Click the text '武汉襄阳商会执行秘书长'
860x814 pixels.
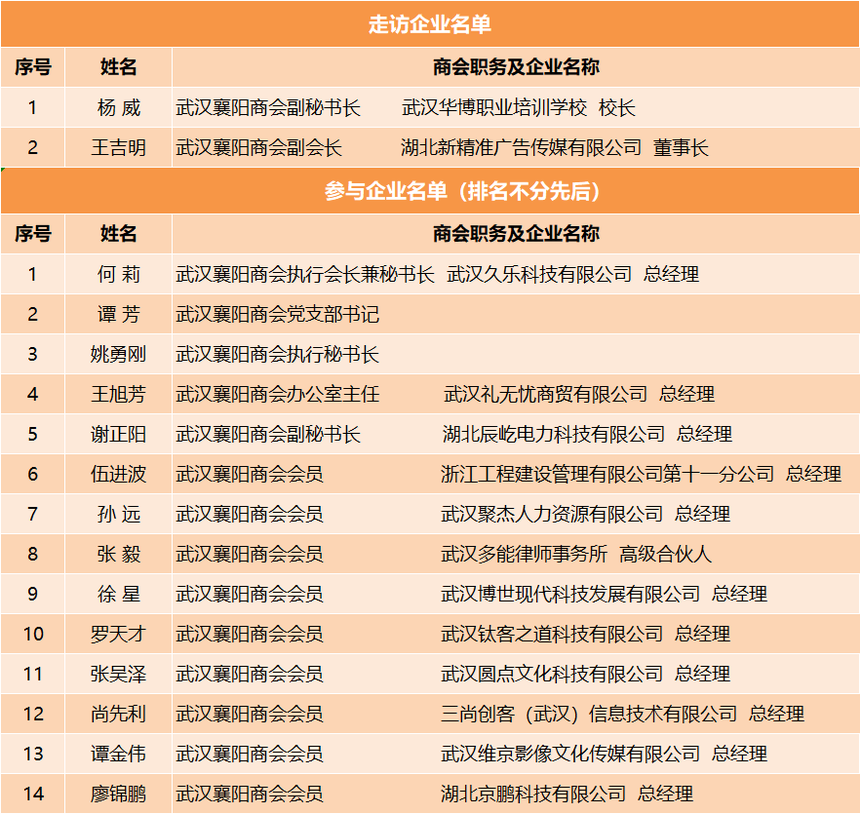click(278, 354)
